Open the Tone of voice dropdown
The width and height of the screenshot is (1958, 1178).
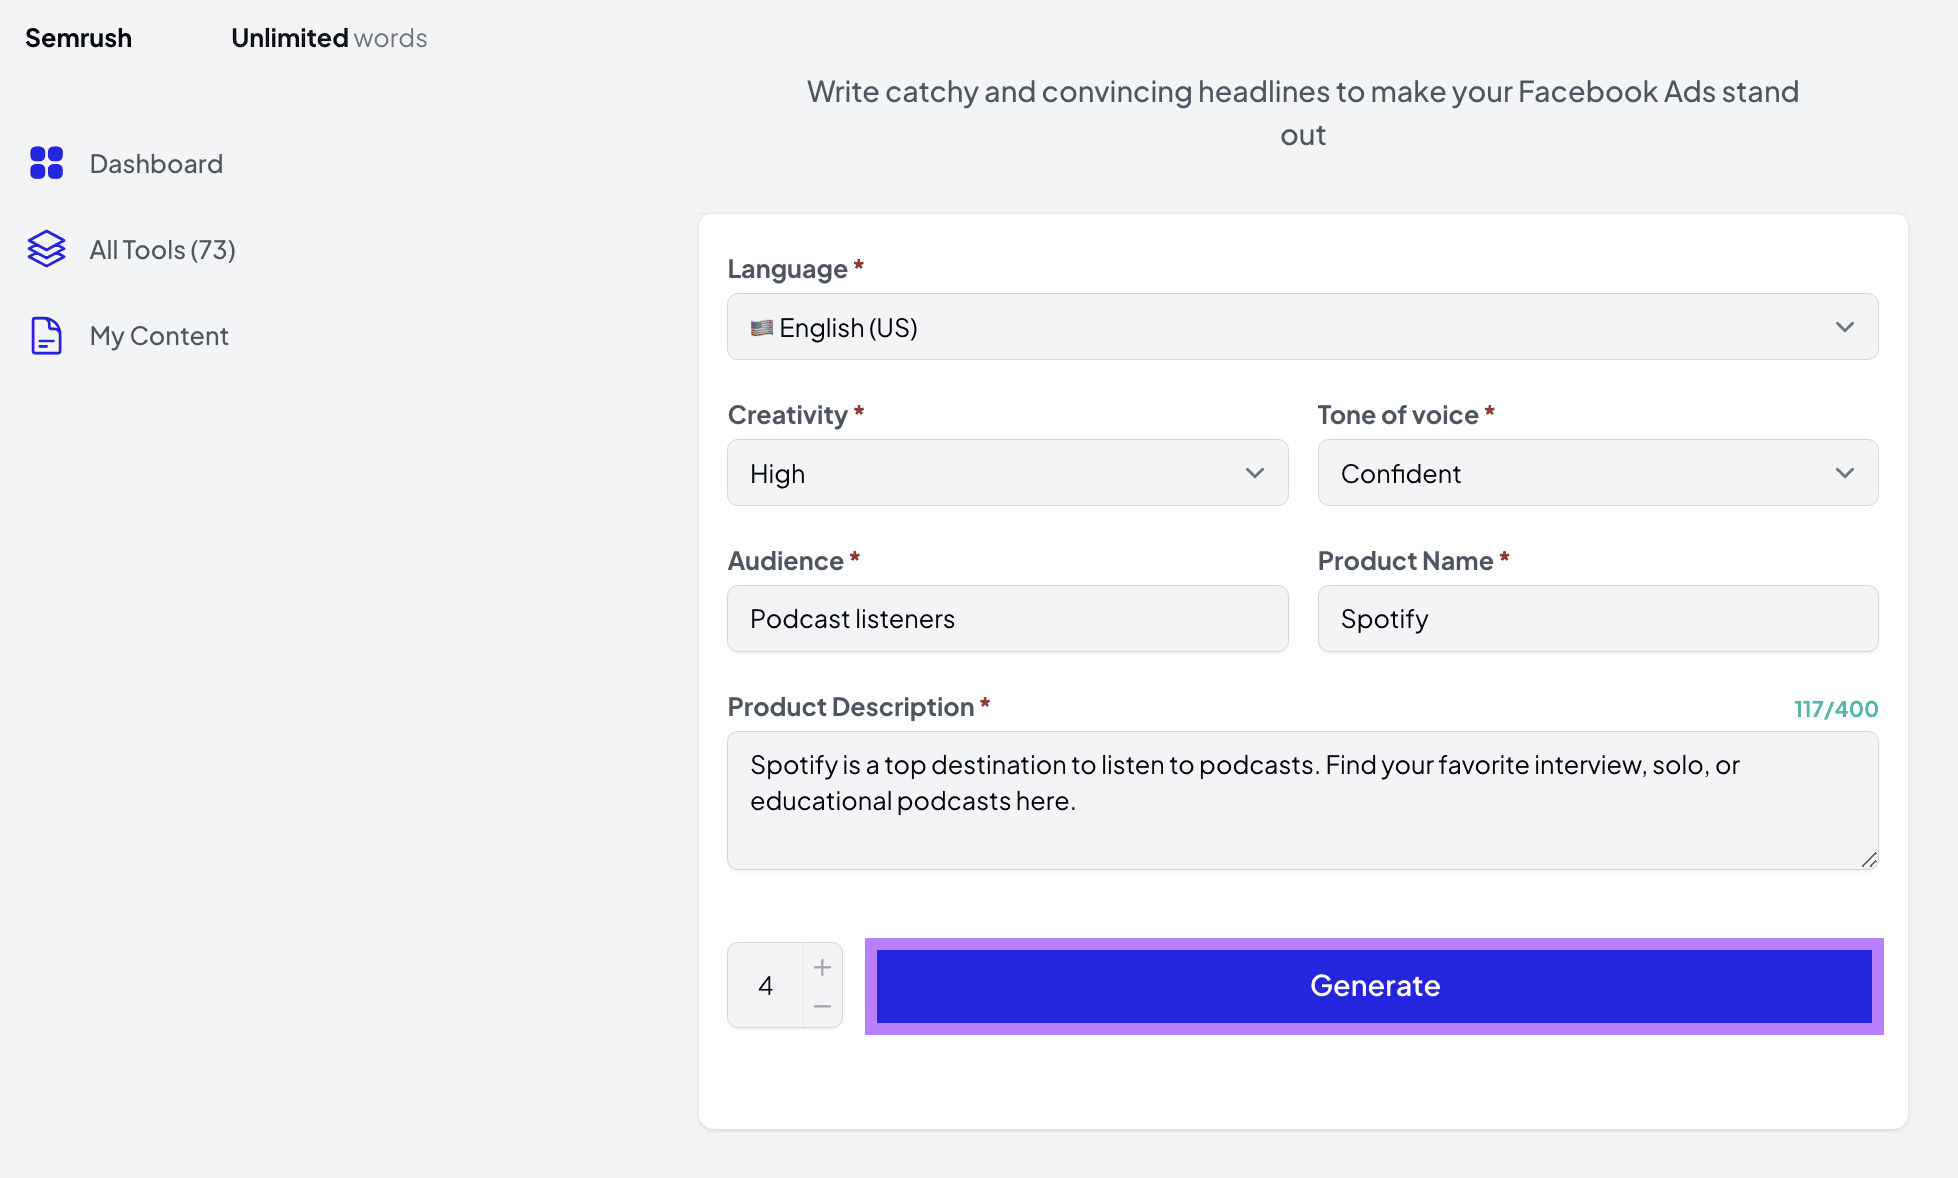(1597, 473)
